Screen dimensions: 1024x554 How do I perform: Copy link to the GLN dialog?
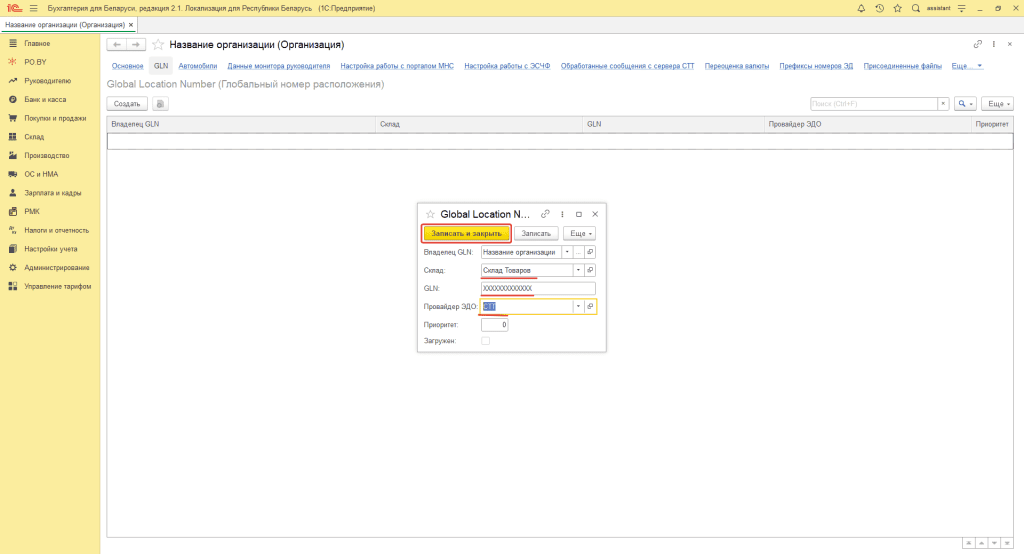pos(545,214)
